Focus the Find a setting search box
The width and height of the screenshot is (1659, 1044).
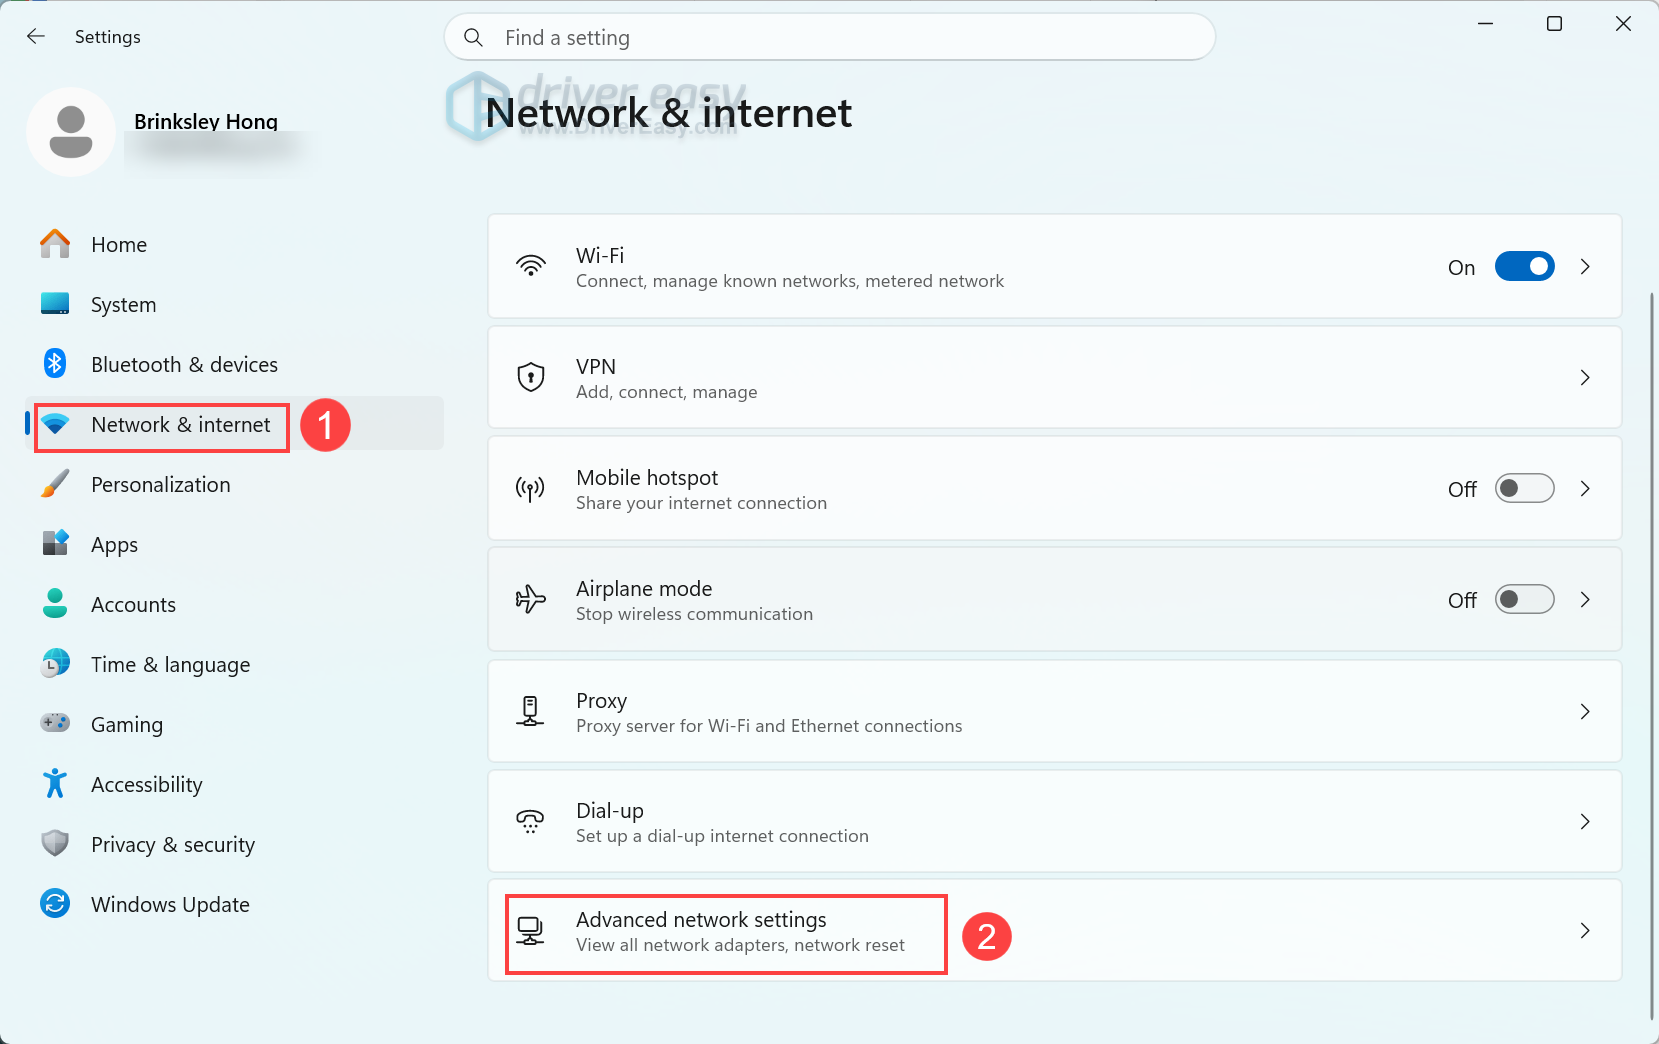point(830,38)
